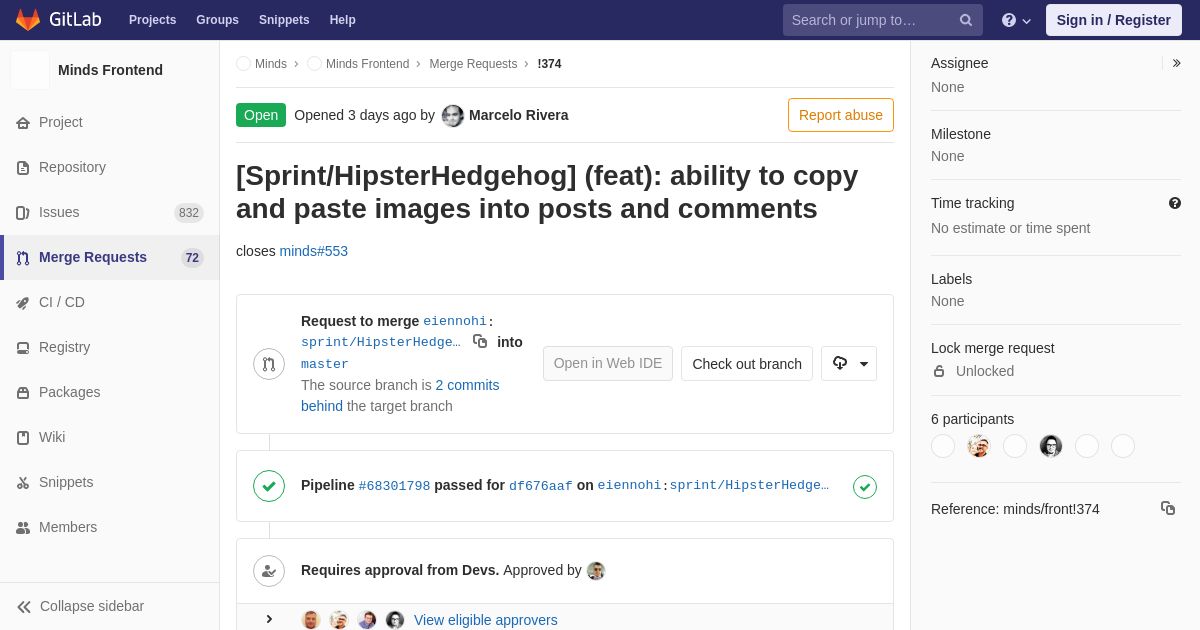The image size is (1200, 630).
Task: Click Sign in / Register button
Action: tap(1113, 20)
